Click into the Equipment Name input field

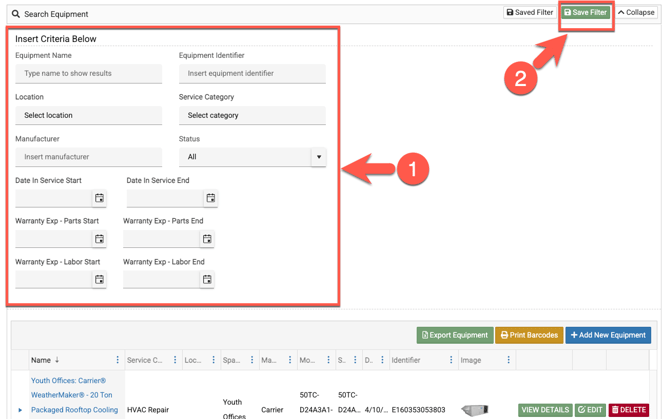[x=88, y=73]
